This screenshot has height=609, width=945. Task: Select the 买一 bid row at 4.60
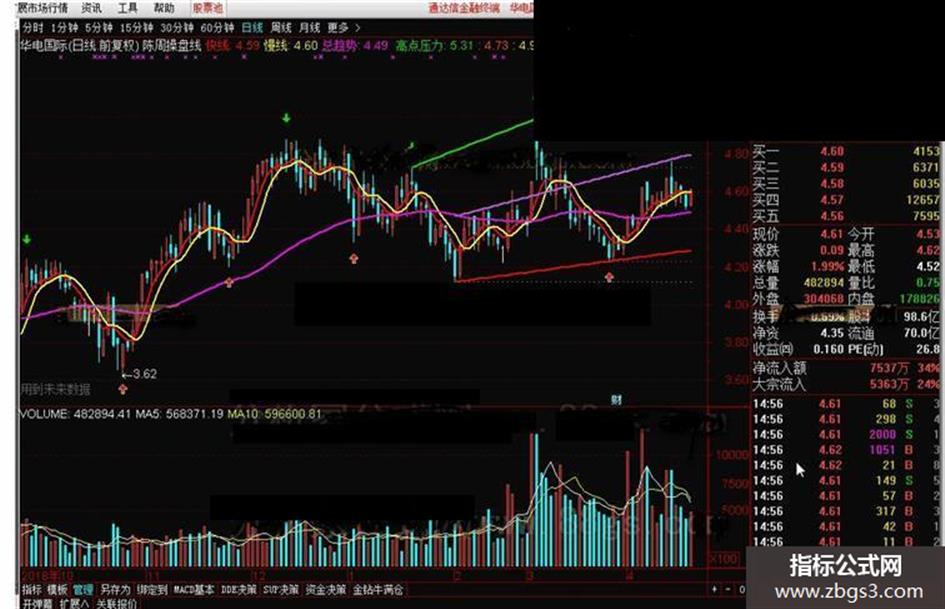pos(846,151)
